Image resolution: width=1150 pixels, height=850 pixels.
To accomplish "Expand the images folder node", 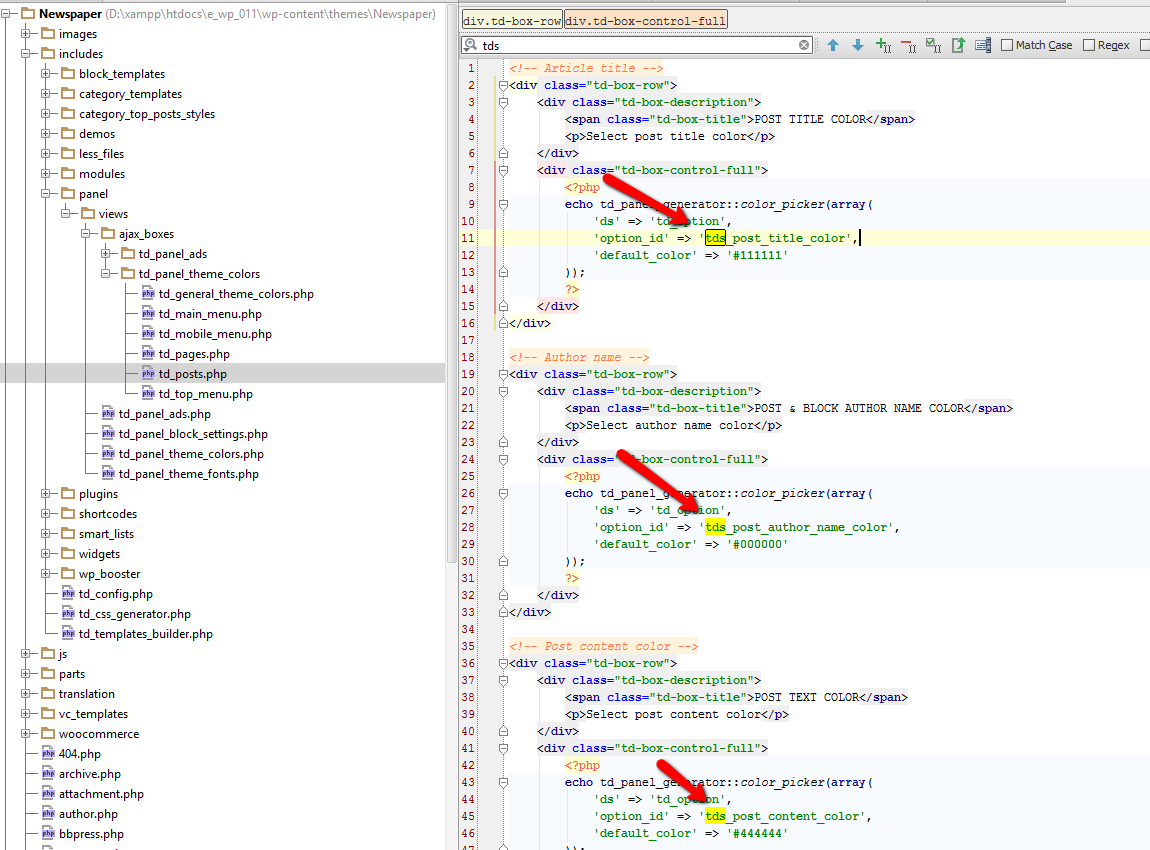I will point(26,34).
